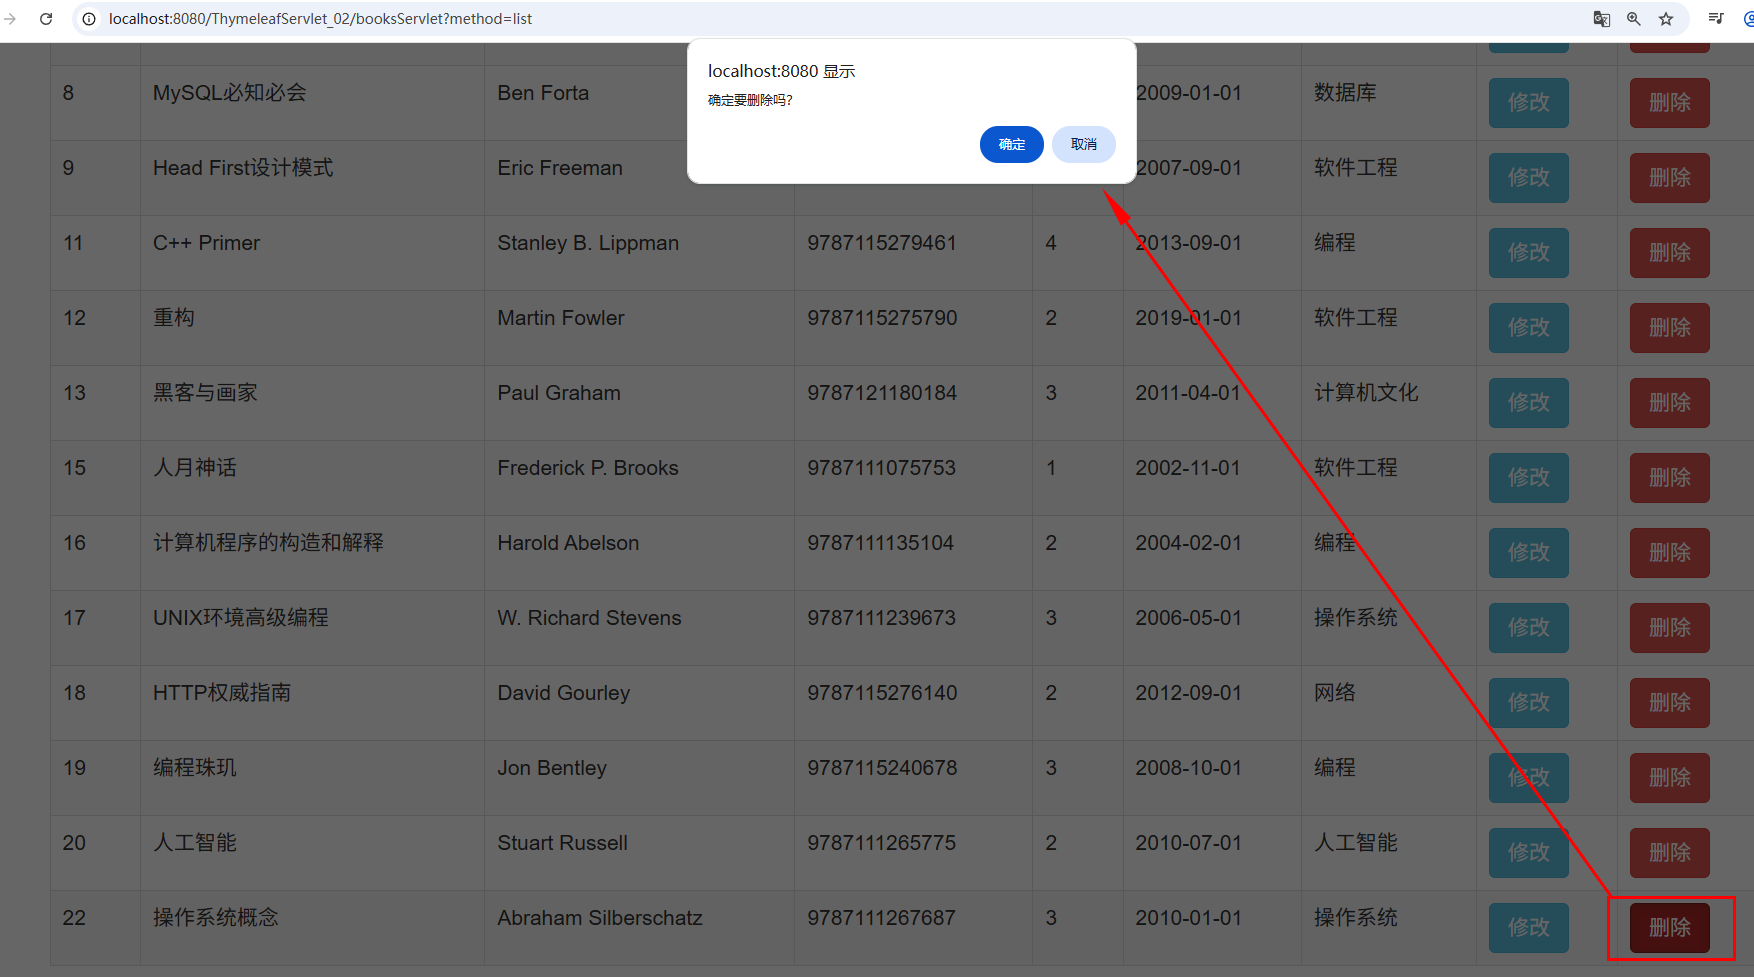Click 删除 for 人月神话 row

tap(1670, 478)
